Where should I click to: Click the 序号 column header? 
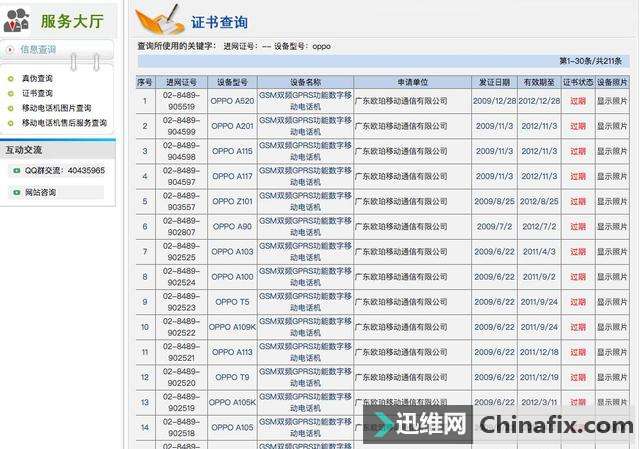[x=145, y=82]
